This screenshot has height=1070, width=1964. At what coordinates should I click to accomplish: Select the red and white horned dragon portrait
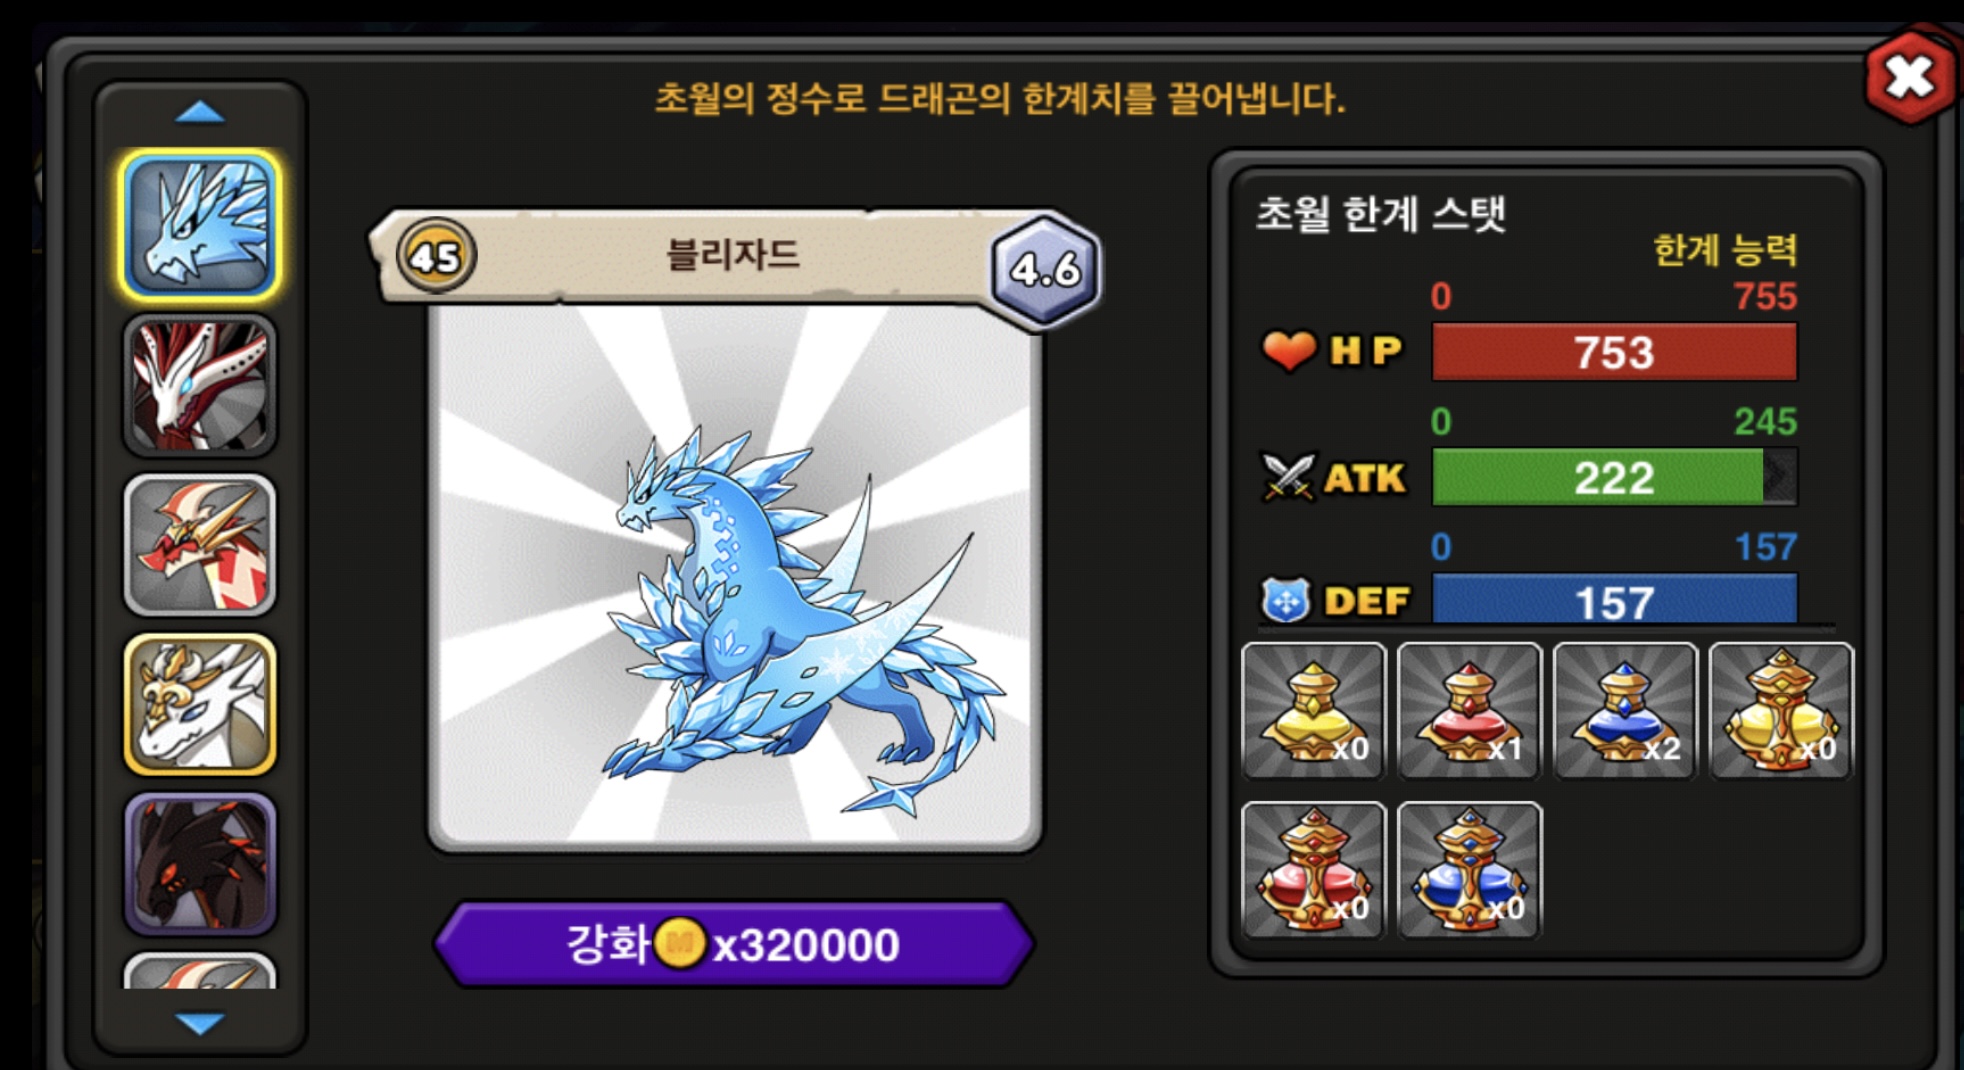click(200, 385)
